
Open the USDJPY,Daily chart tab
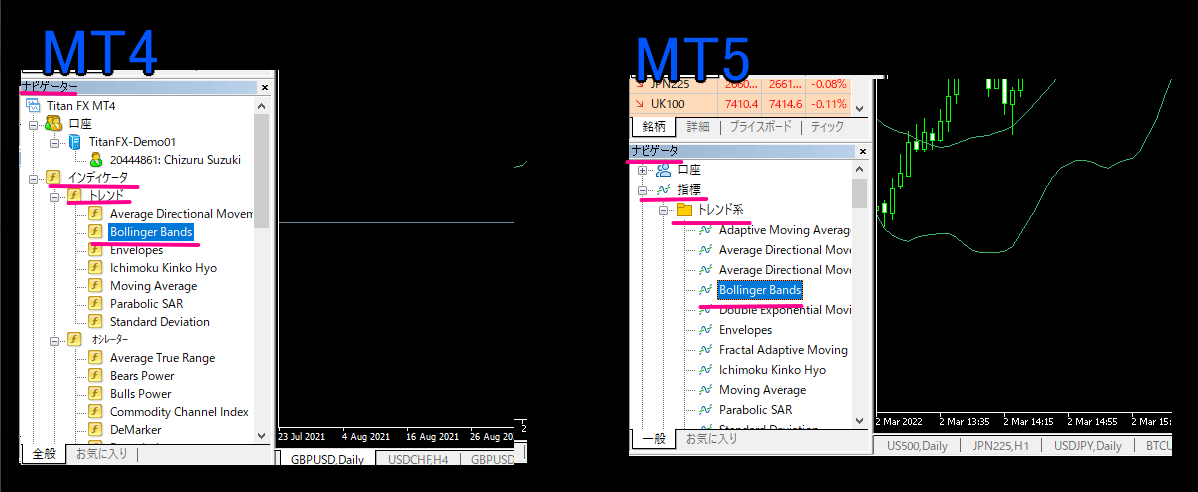[1088, 445]
